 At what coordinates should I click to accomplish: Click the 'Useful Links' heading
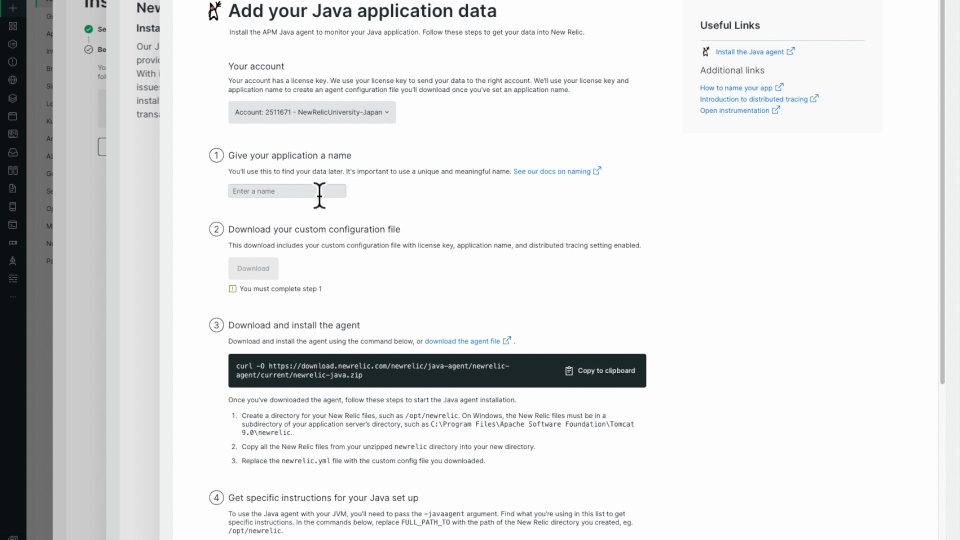point(730,25)
